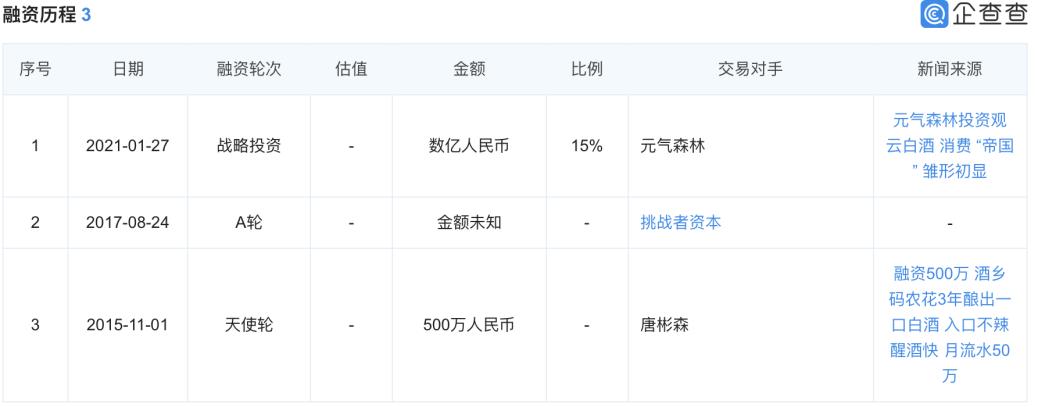The width and height of the screenshot is (1038, 407).
Task: Open the 挑战者资本 investor link
Action: point(681,222)
